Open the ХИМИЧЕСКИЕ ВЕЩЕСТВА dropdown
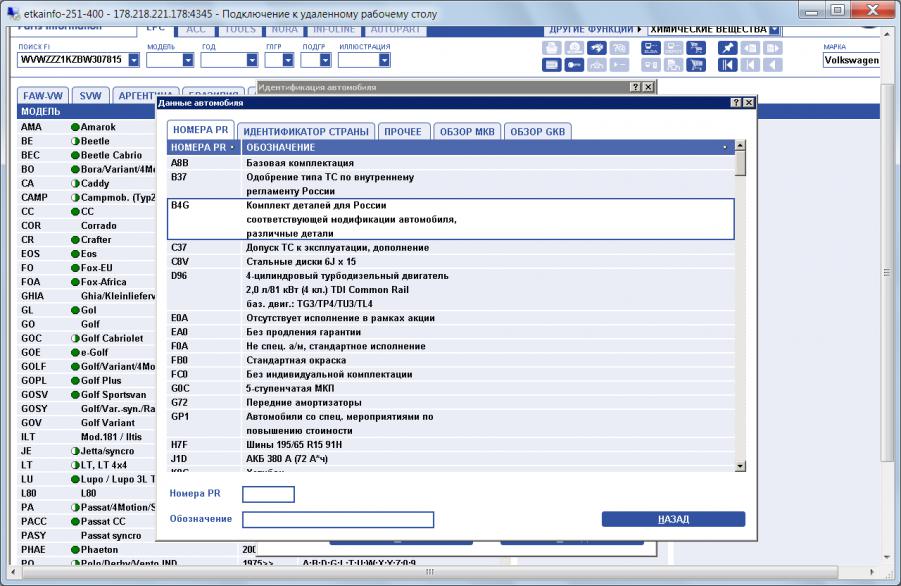This screenshot has height=586, width=901. 775,29
